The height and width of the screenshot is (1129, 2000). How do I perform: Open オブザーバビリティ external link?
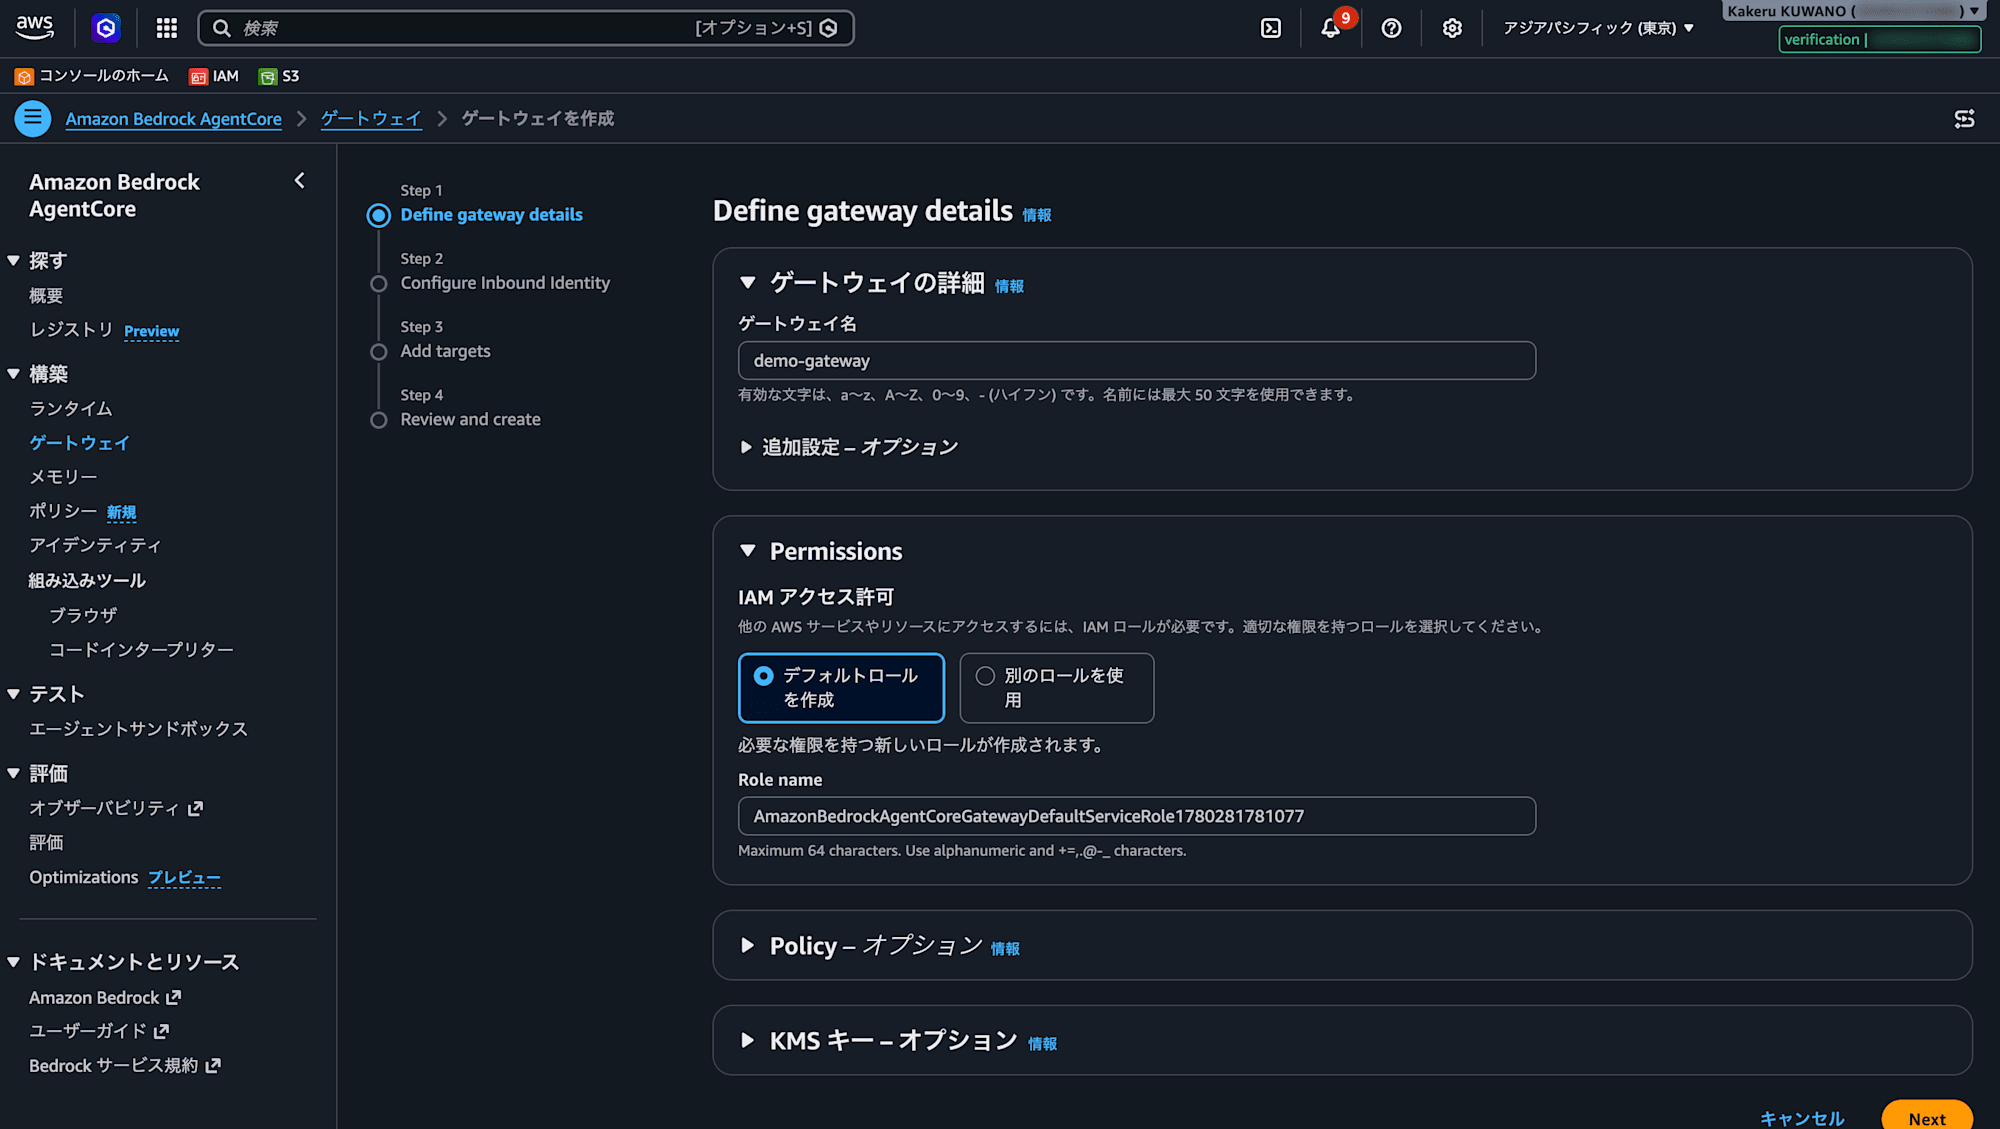(x=116, y=808)
